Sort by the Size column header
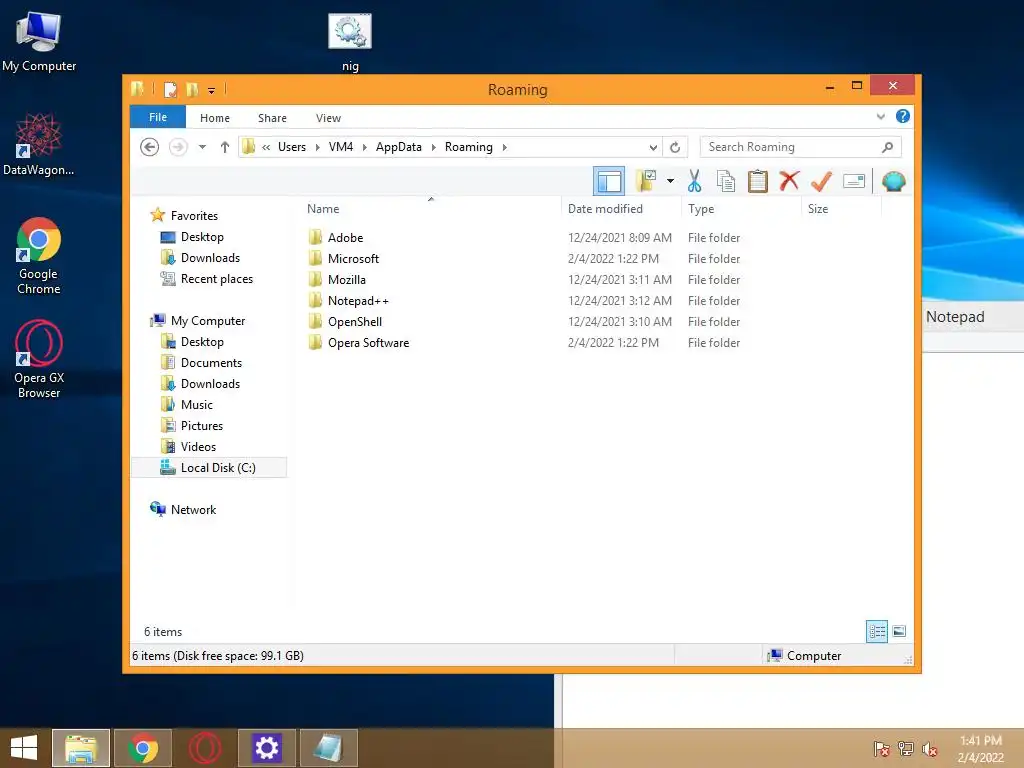Image resolution: width=1024 pixels, height=768 pixels. (x=818, y=209)
